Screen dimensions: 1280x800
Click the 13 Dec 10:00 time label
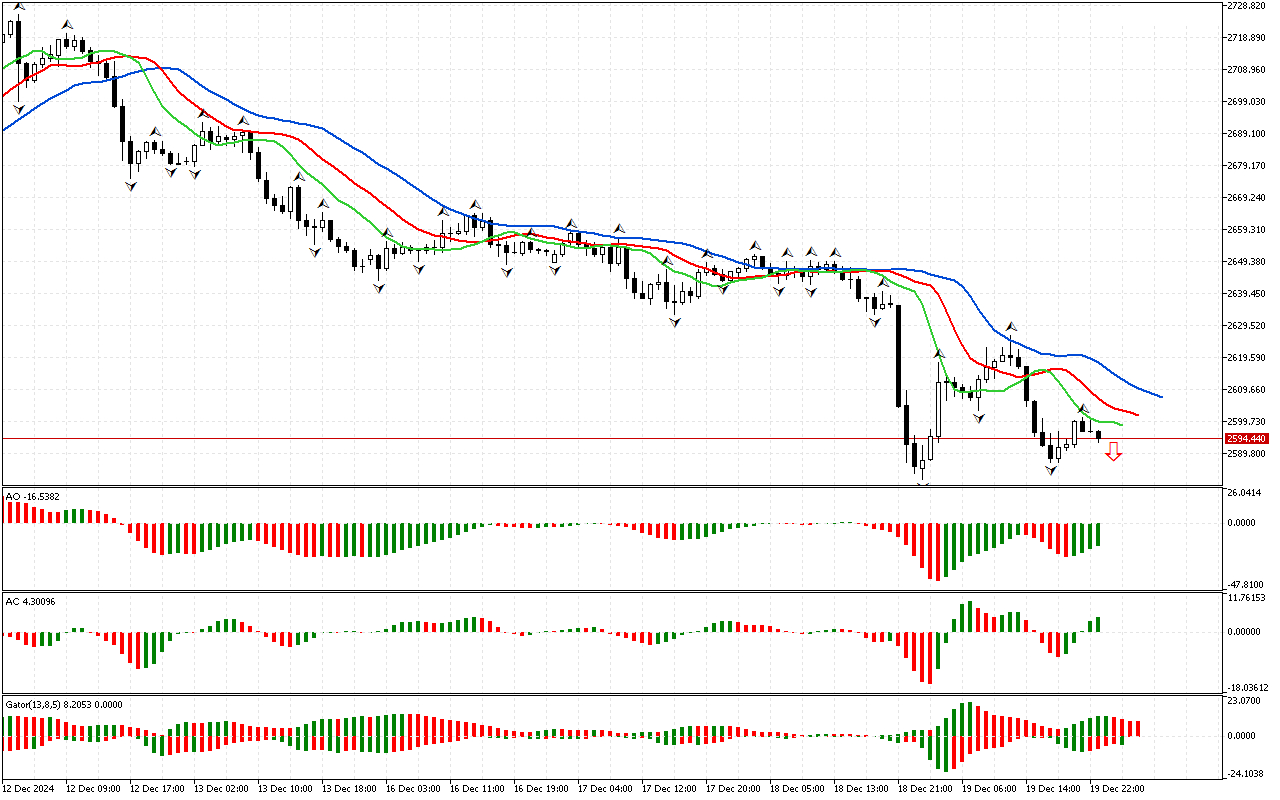coord(284,789)
